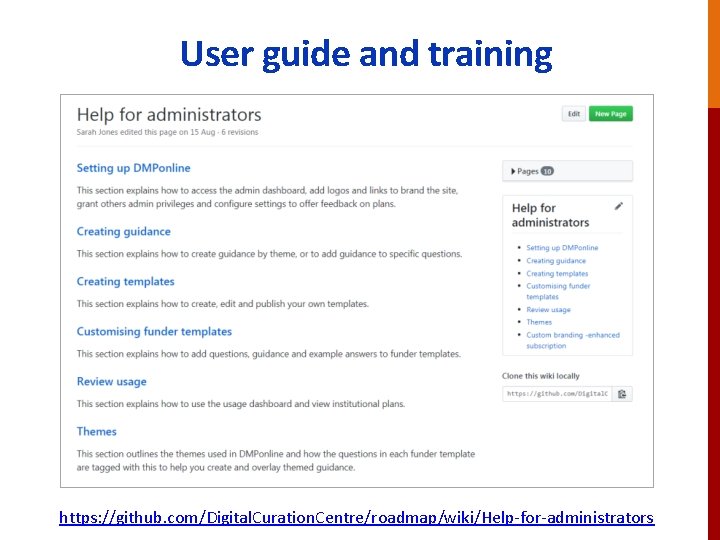Select sidebar link Review usage
The height and width of the screenshot is (540, 720).
(x=548, y=309)
